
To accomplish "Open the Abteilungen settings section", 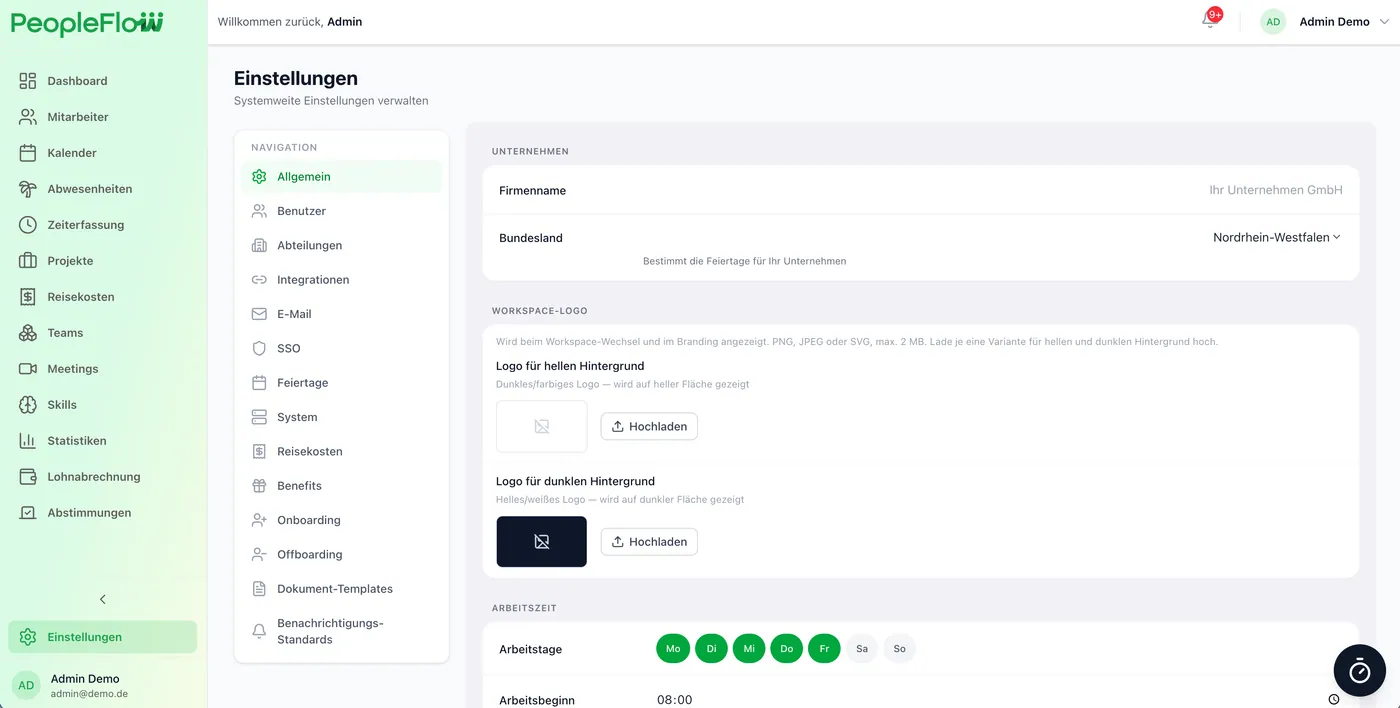I will click(x=341, y=246).
